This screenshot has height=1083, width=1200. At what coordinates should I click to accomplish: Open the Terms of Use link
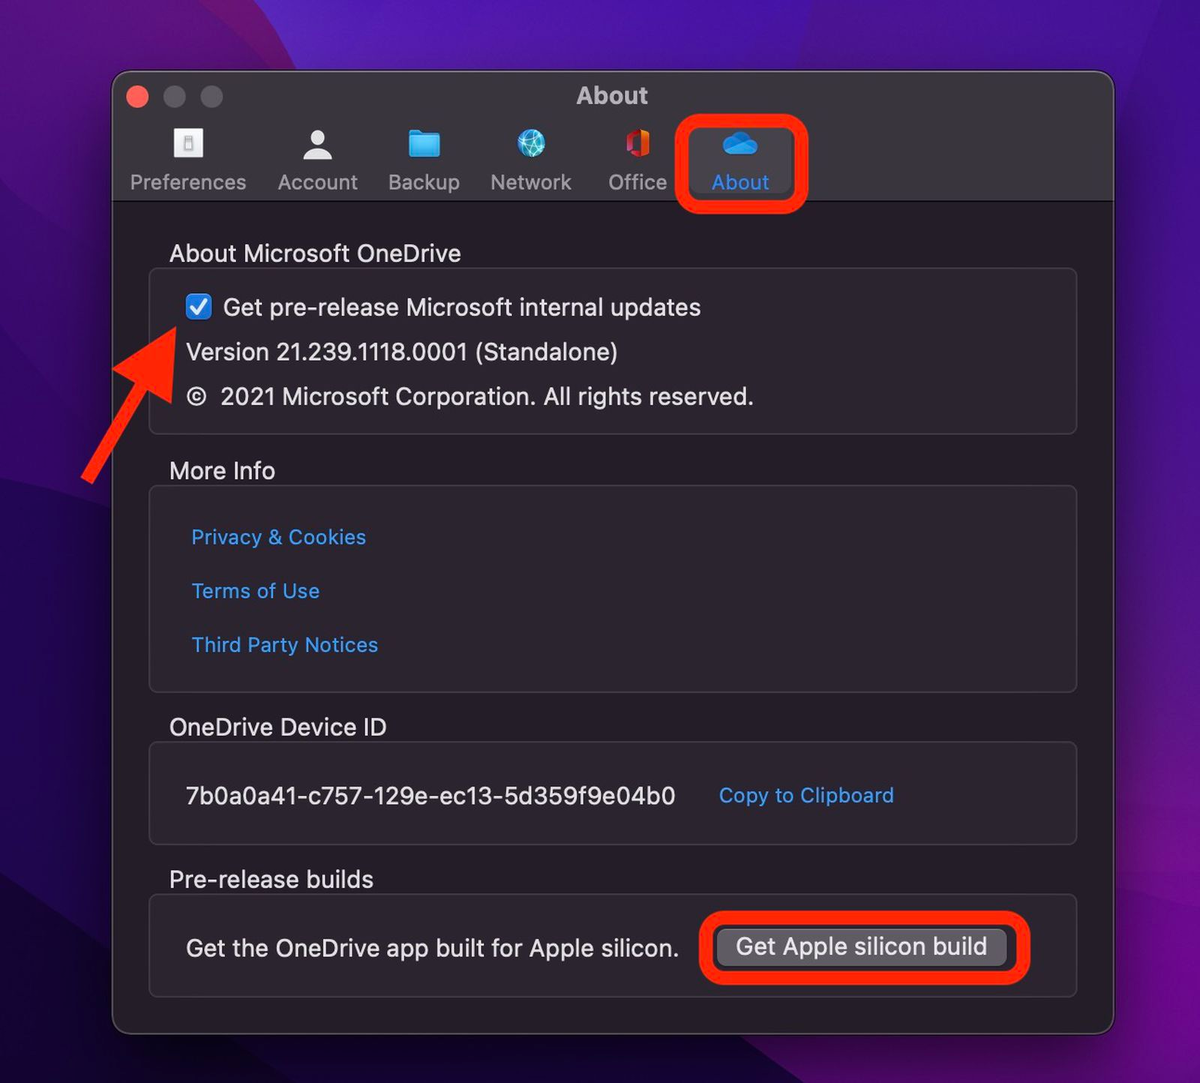pos(255,591)
